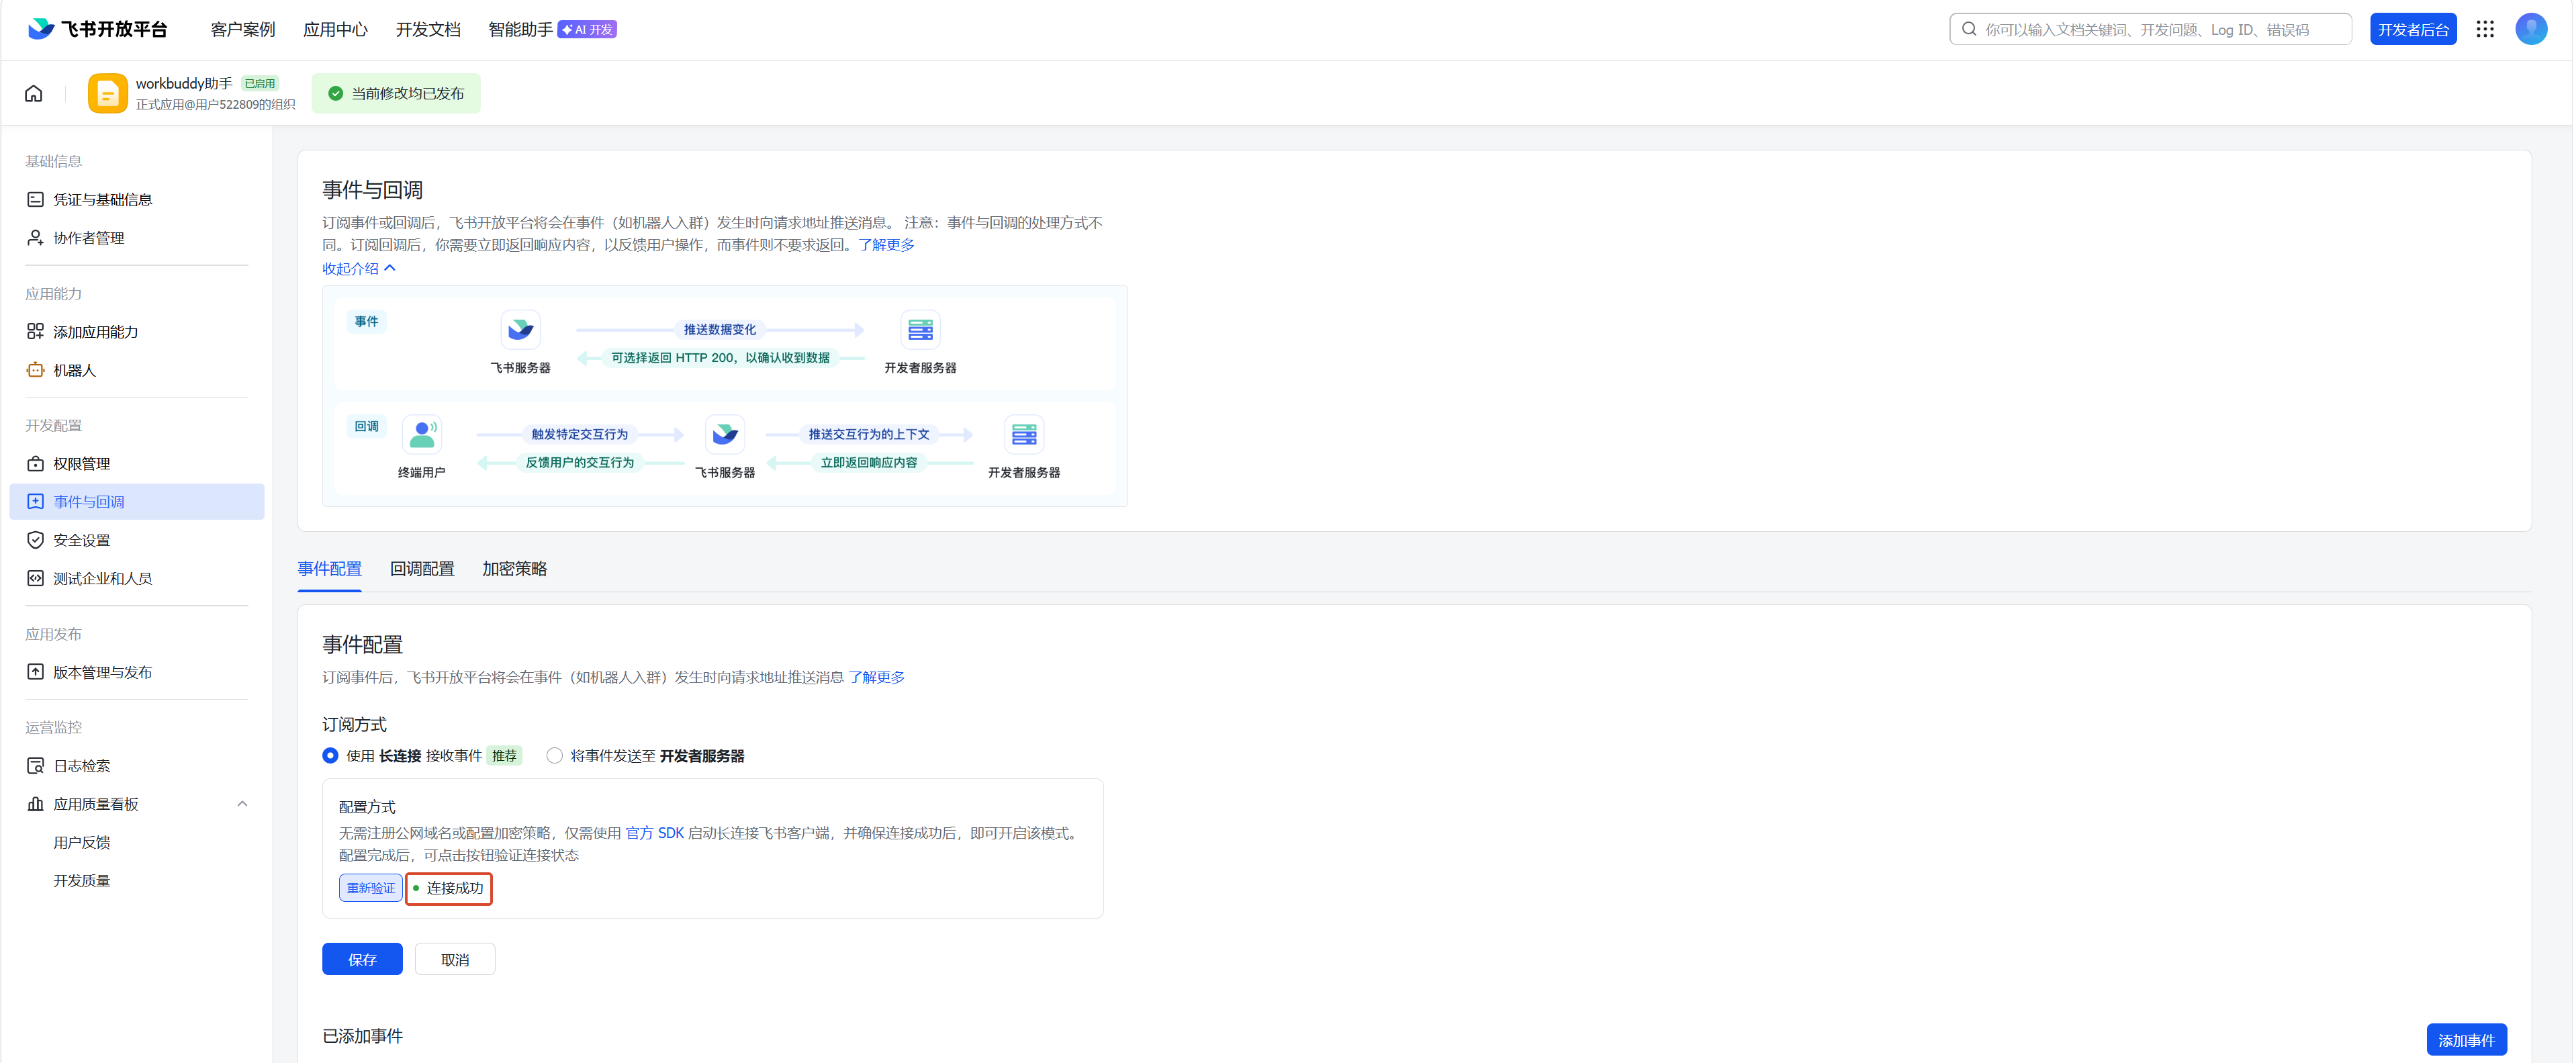2576x1063 pixels.
Task: Open 开发文档 in the top menu
Action: [x=427, y=29]
